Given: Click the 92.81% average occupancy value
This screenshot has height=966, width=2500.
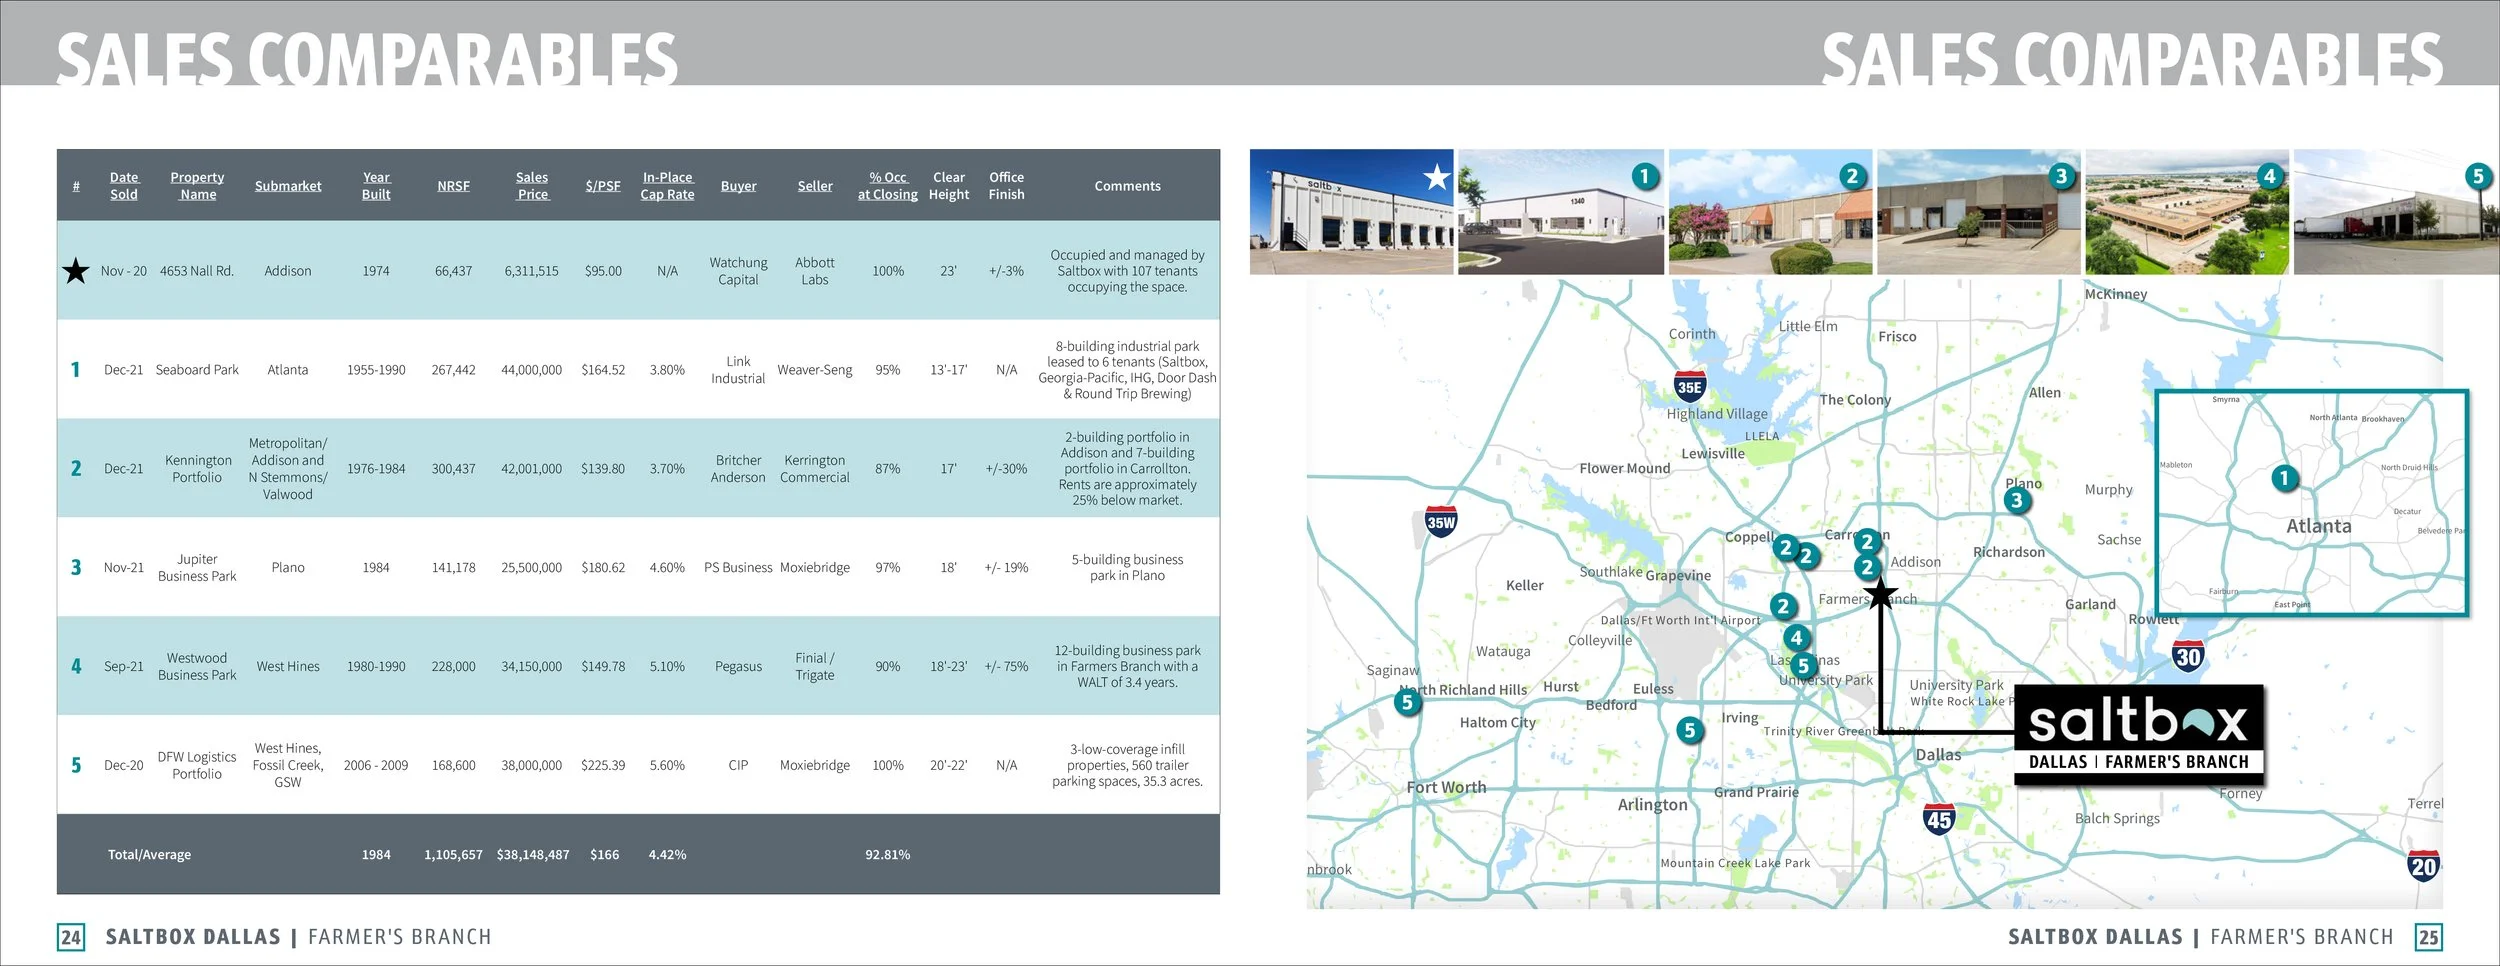Looking at the screenshot, I should click(x=888, y=855).
